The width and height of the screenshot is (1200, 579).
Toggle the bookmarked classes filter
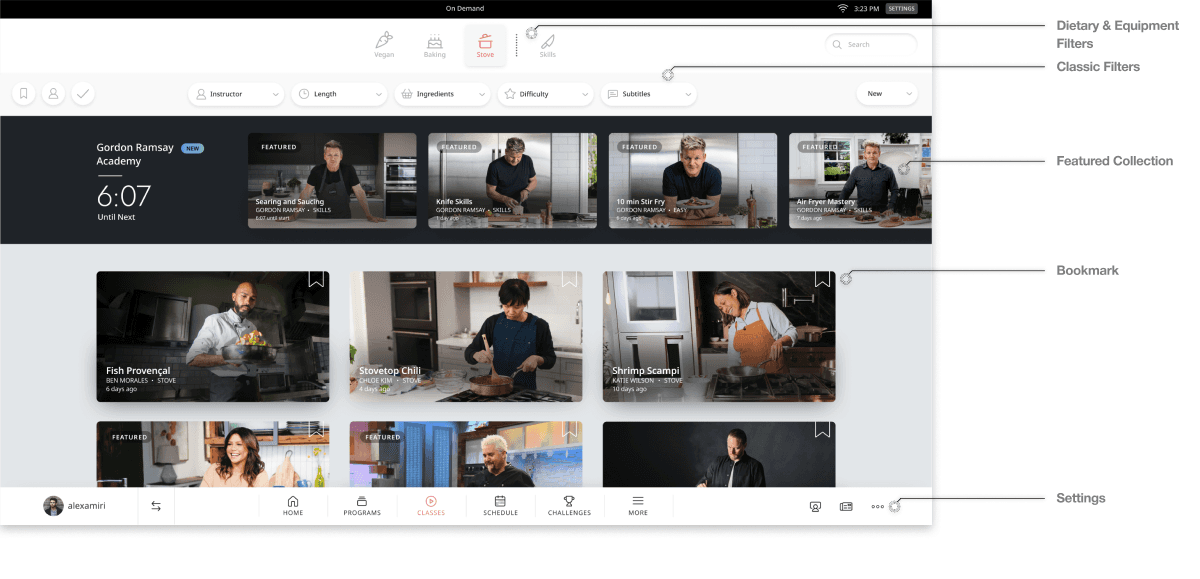(x=24, y=94)
